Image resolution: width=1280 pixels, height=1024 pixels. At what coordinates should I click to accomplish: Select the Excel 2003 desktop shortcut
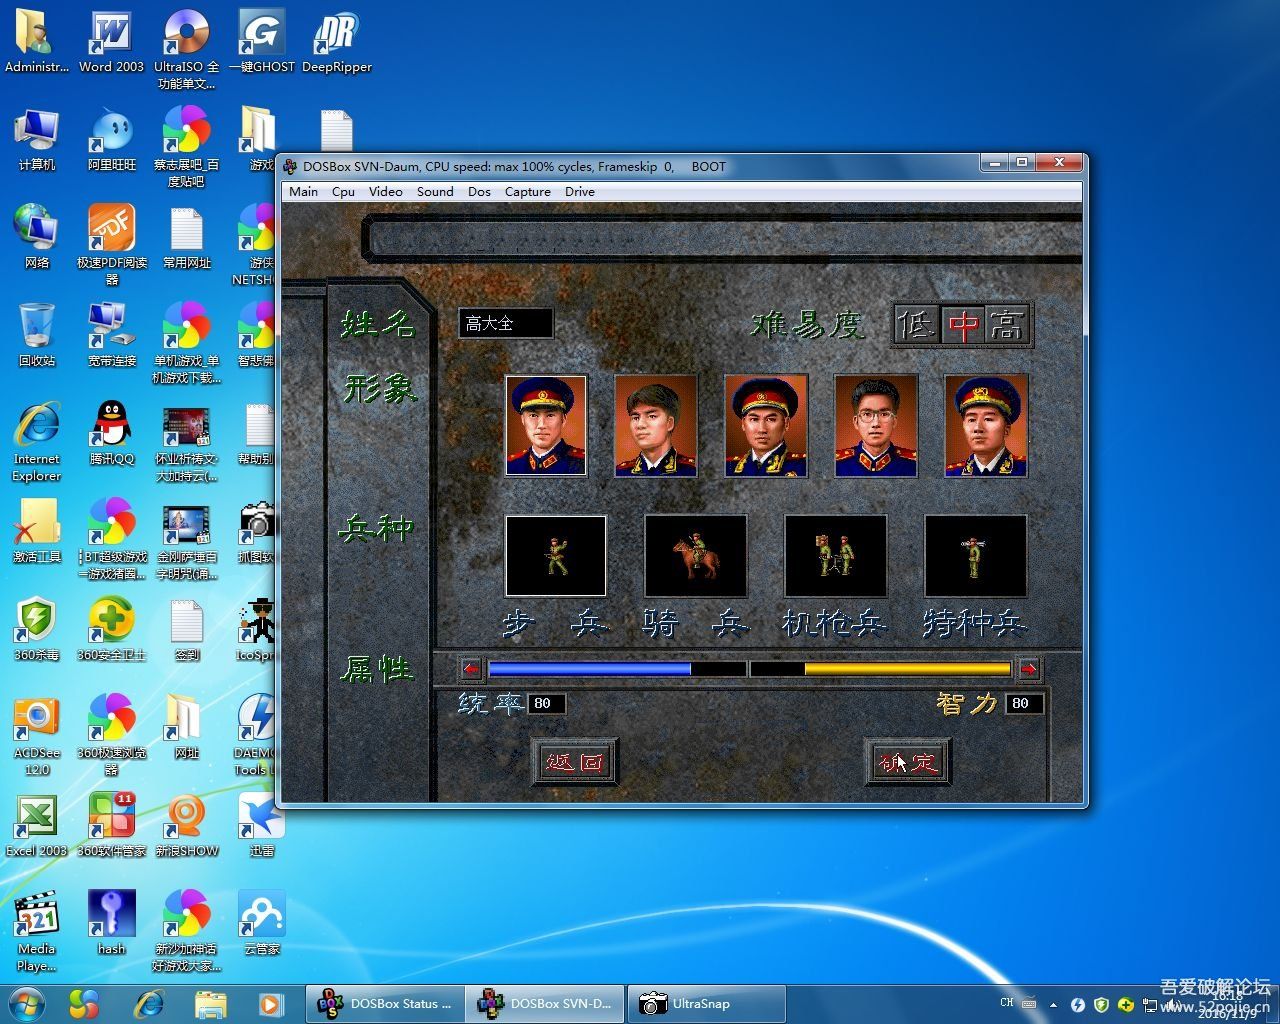pos(37,826)
